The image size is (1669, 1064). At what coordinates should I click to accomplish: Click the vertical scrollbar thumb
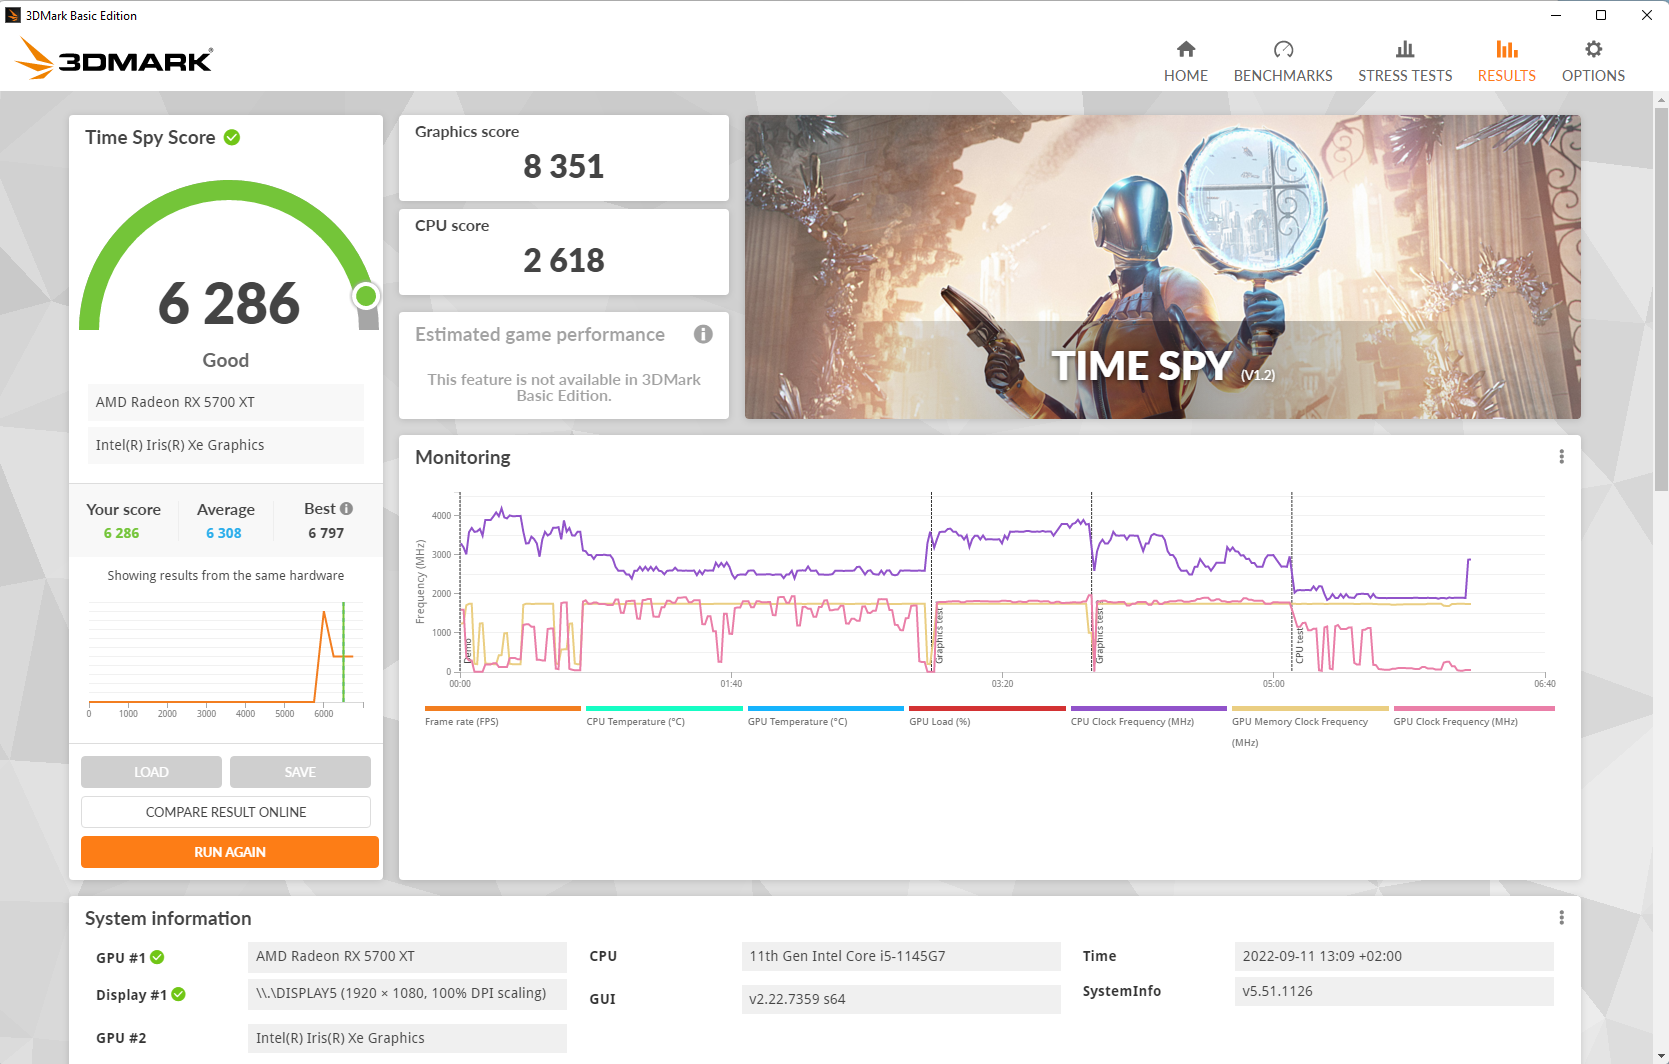tap(1661, 298)
